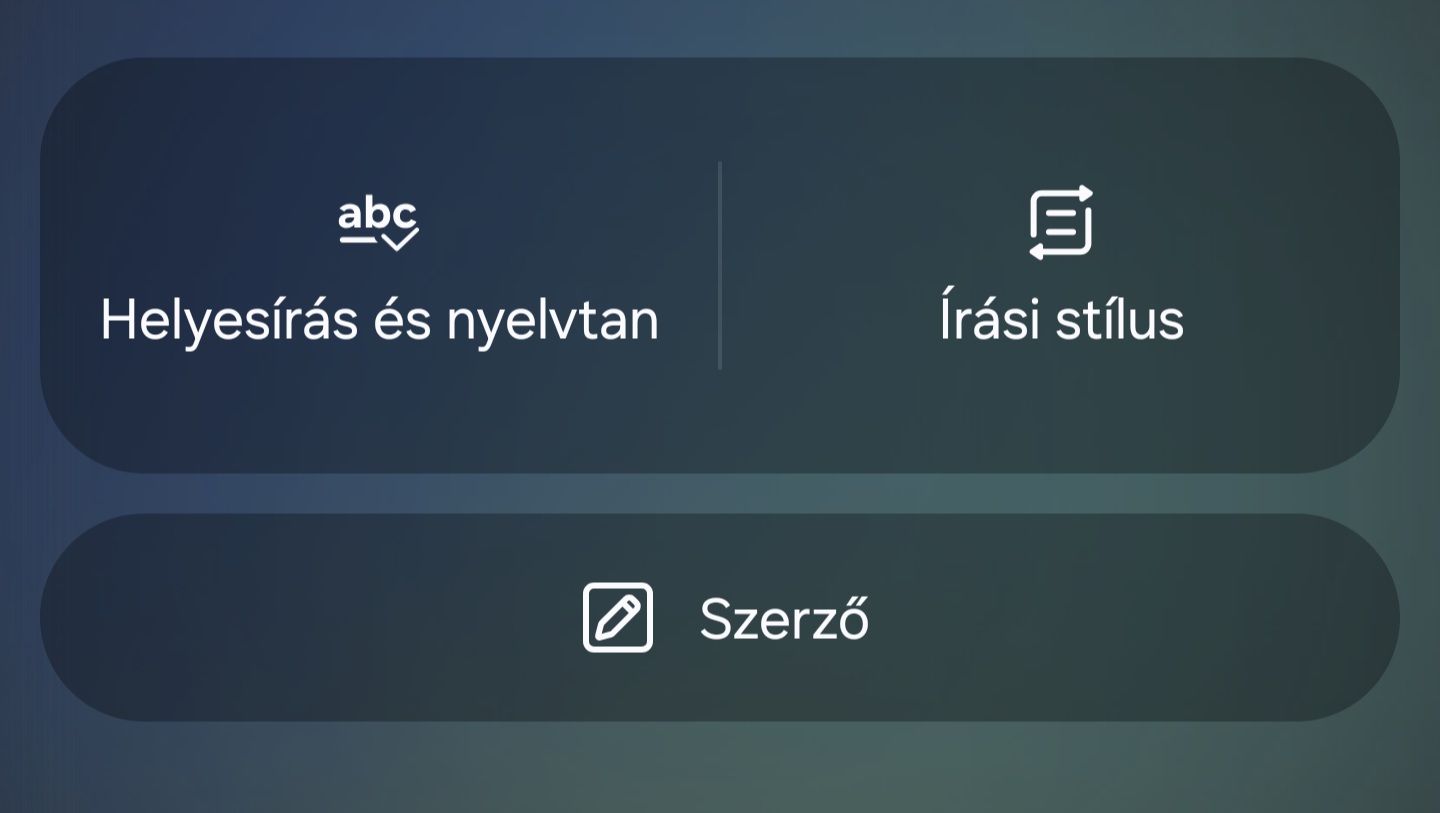Click the Helyesírás és nyelvtan label text
The image size is (1440, 813).
(380, 319)
